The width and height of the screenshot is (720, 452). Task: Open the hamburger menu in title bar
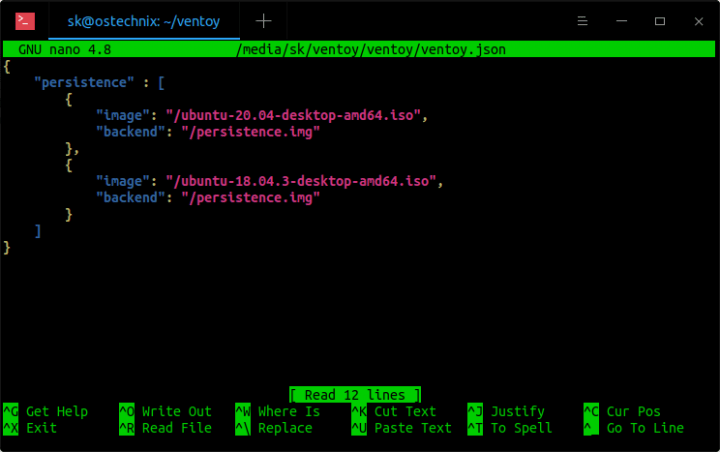[x=582, y=20]
